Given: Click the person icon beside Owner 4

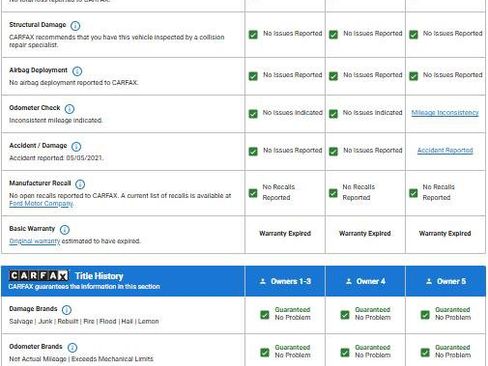Looking at the screenshot, I should coord(349,281).
